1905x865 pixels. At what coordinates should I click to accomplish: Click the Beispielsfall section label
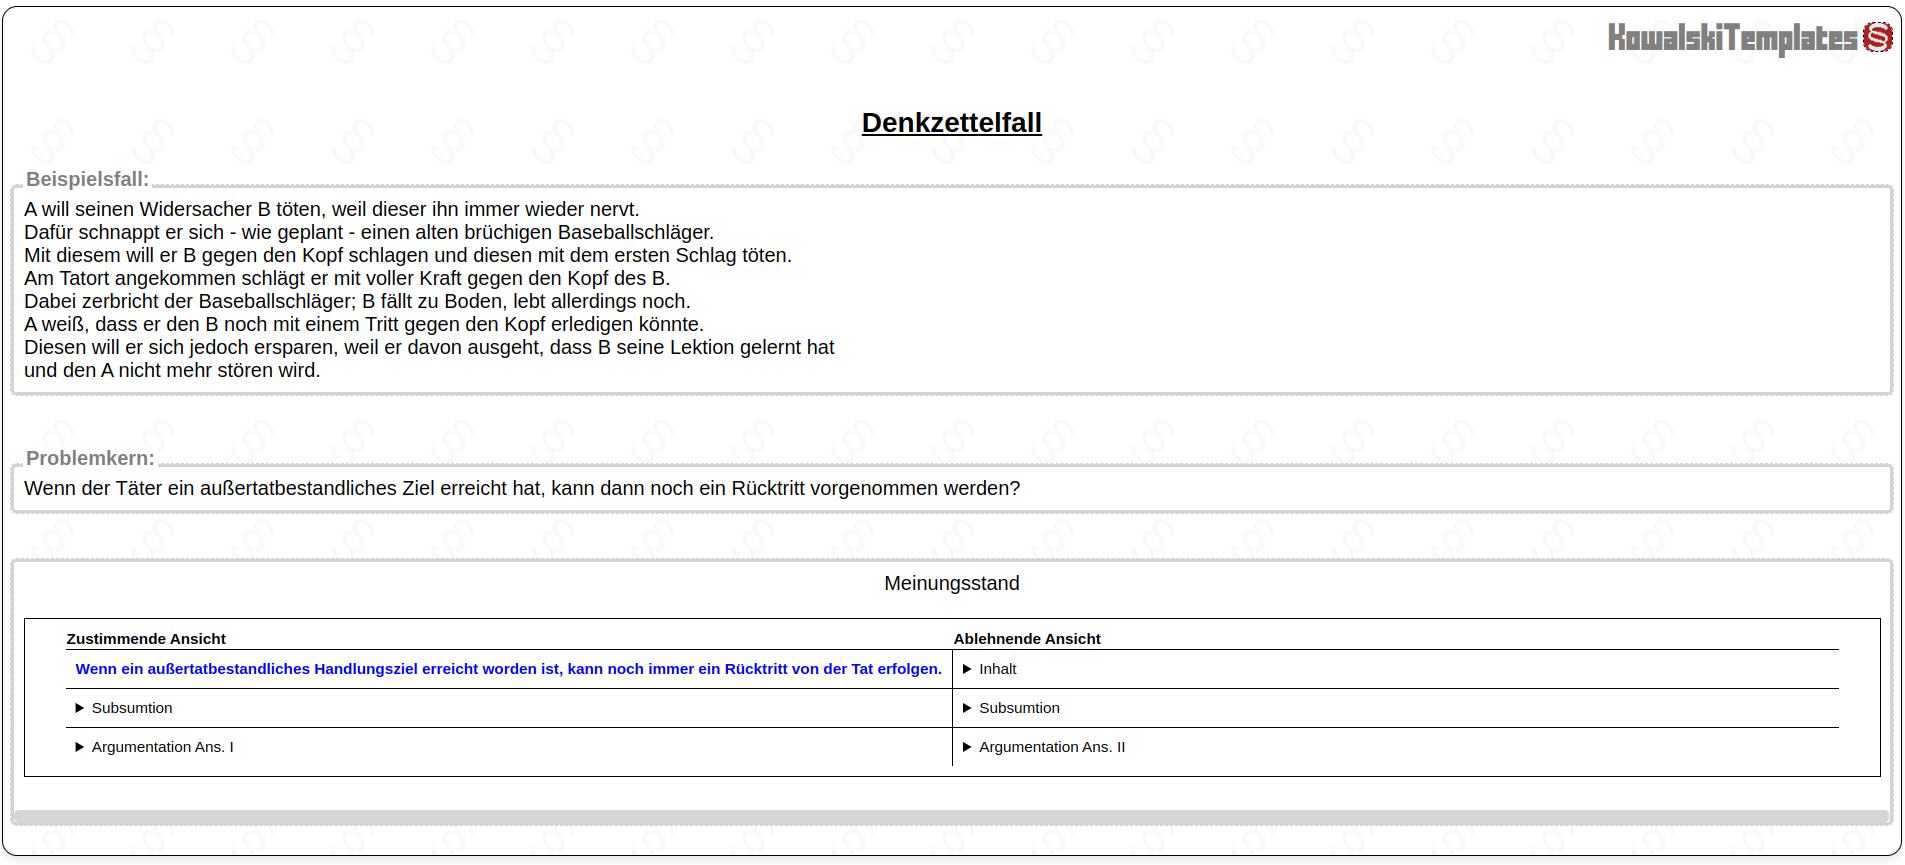click(87, 179)
